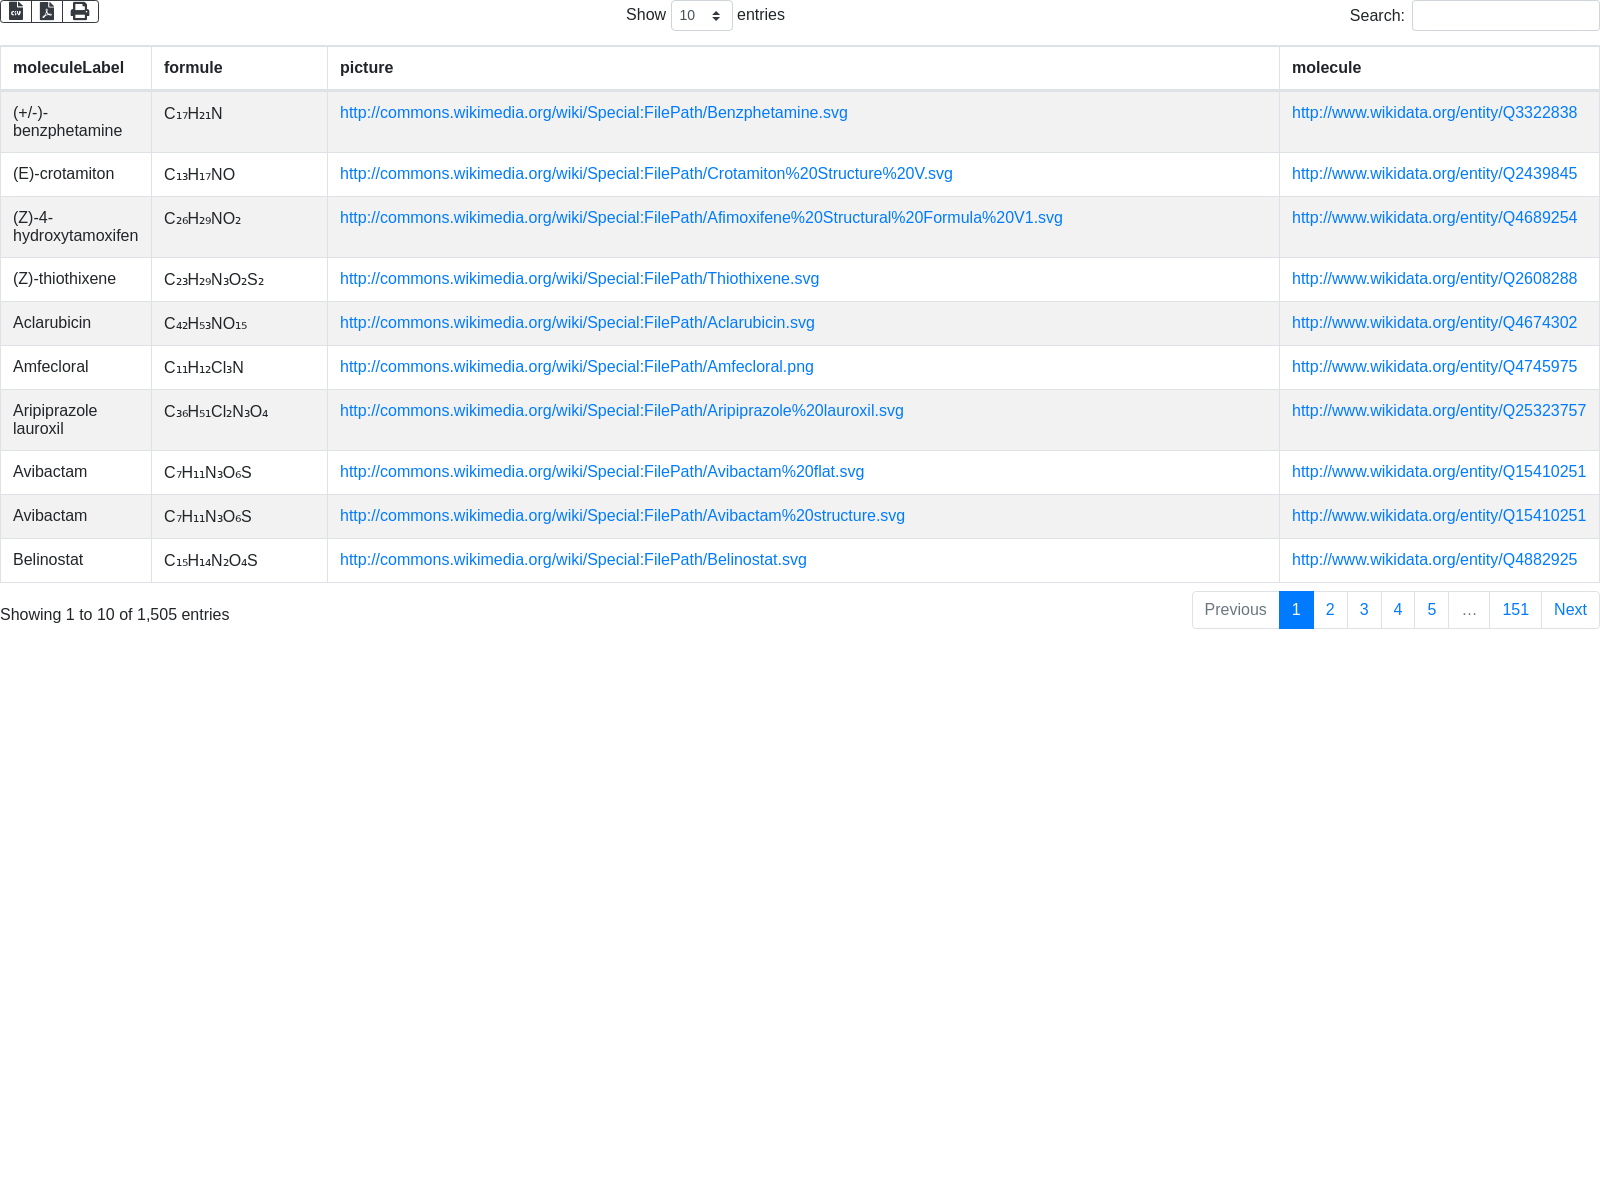Sort by the picture column header

[366, 68]
